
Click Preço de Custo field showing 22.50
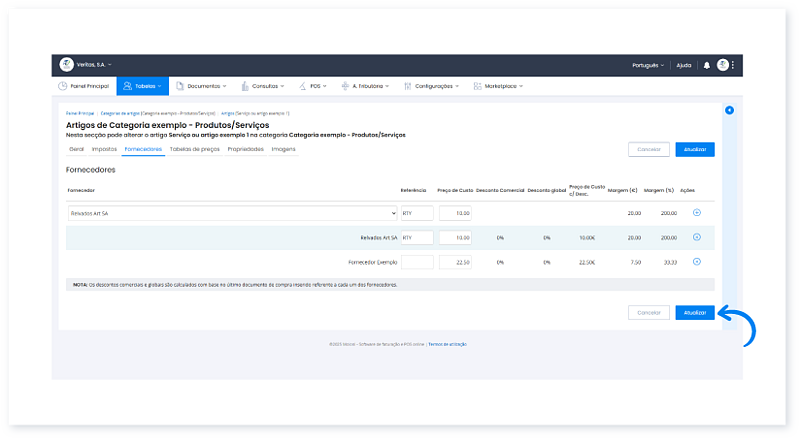pyautogui.click(x=455, y=262)
